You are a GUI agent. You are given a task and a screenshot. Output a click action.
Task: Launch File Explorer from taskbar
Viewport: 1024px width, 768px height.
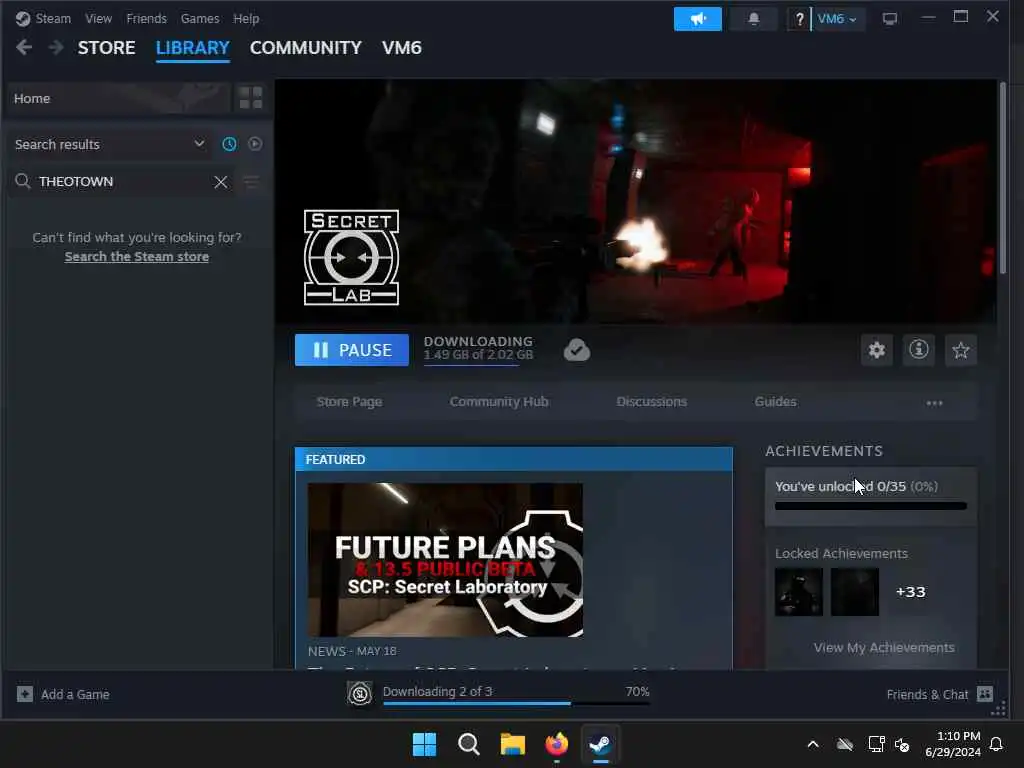[513, 744]
